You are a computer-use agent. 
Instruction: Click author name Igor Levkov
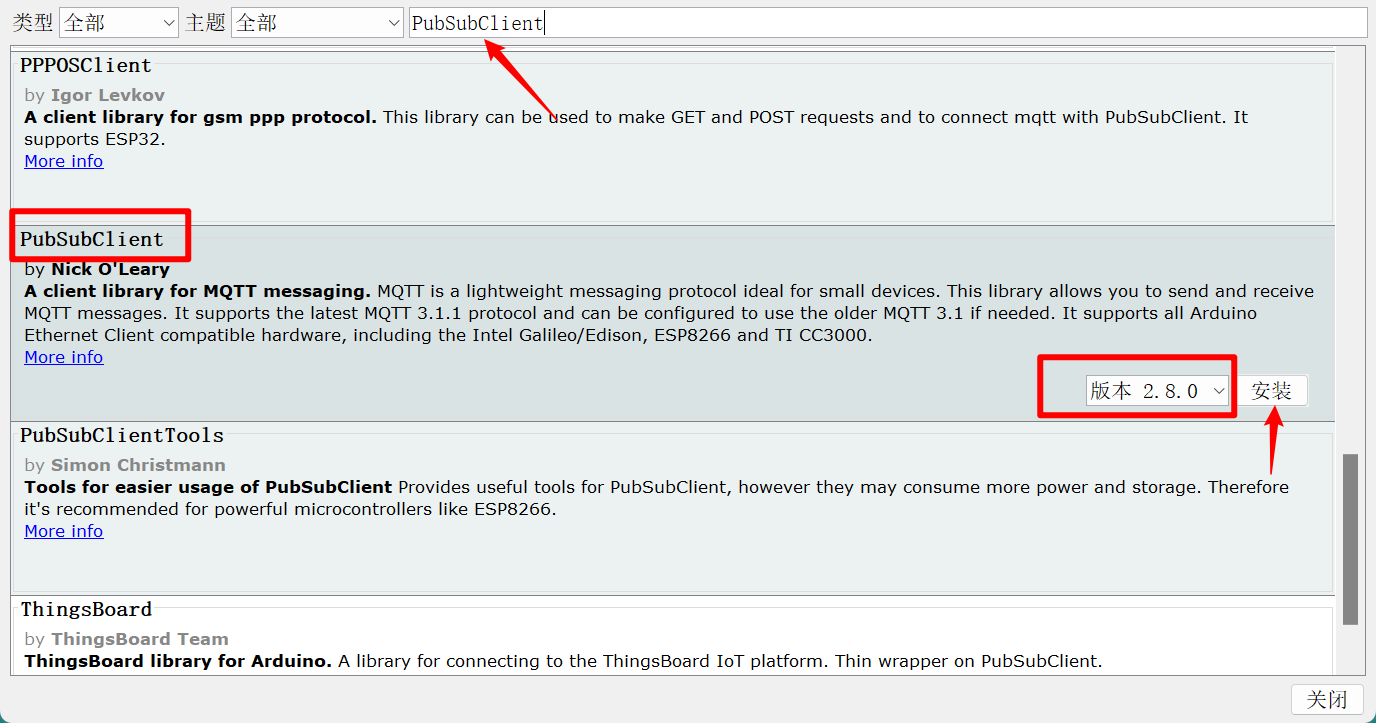pyautogui.click(x=108, y=95)
